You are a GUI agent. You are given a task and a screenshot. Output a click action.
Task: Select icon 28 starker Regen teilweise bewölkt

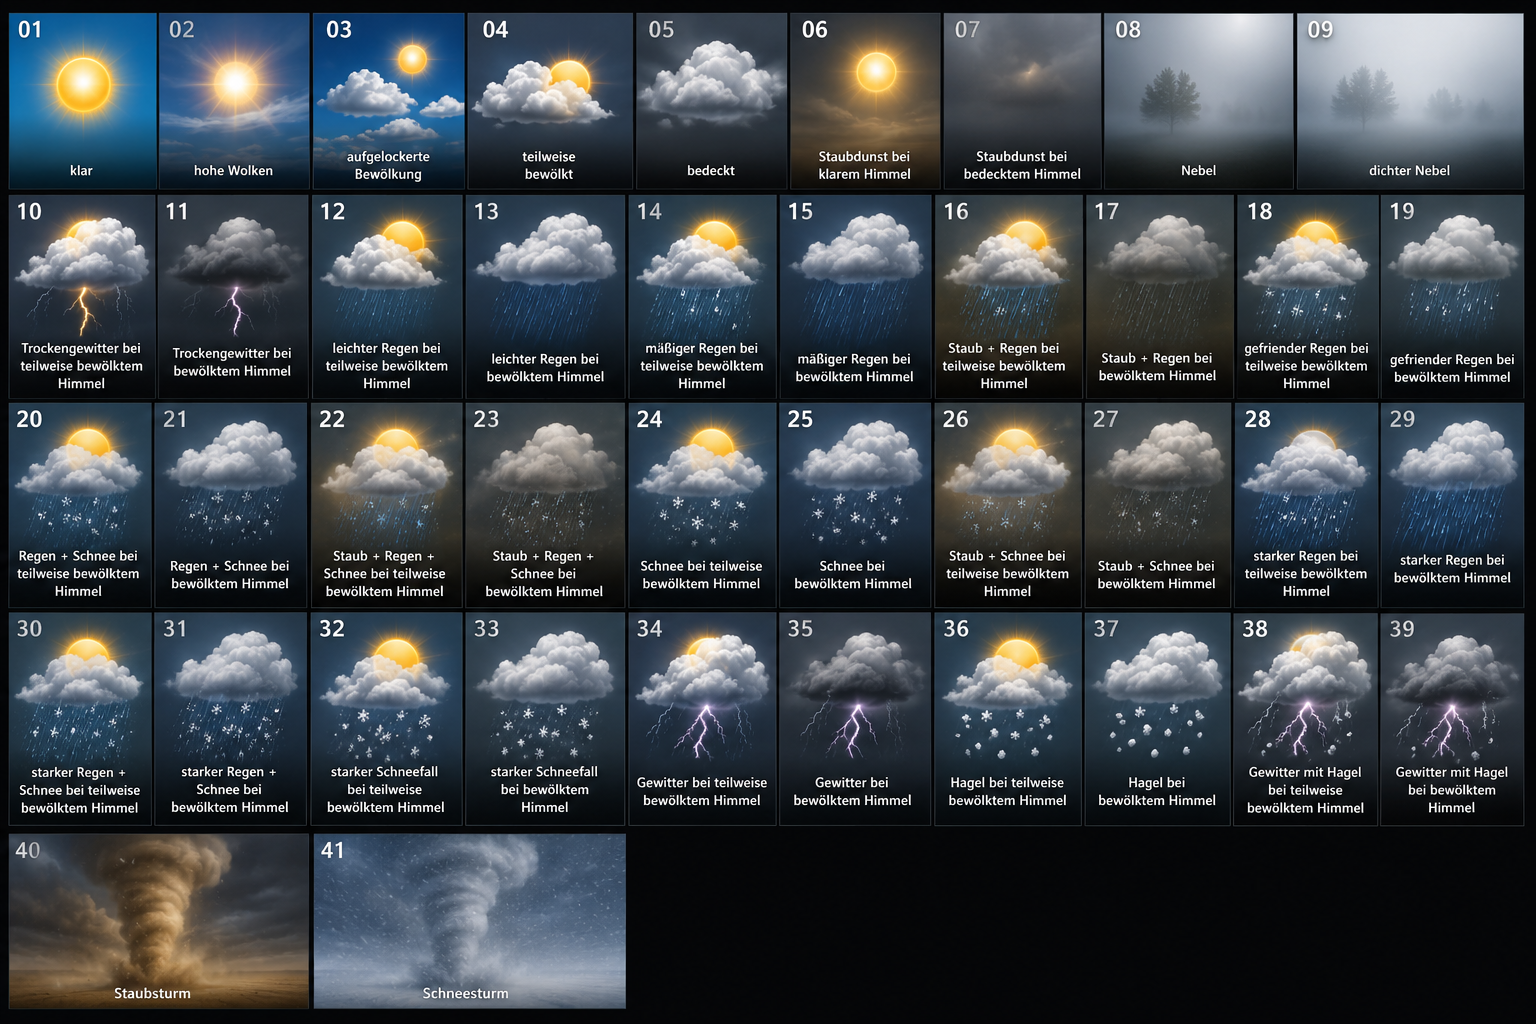click(x=1306, y=505)
